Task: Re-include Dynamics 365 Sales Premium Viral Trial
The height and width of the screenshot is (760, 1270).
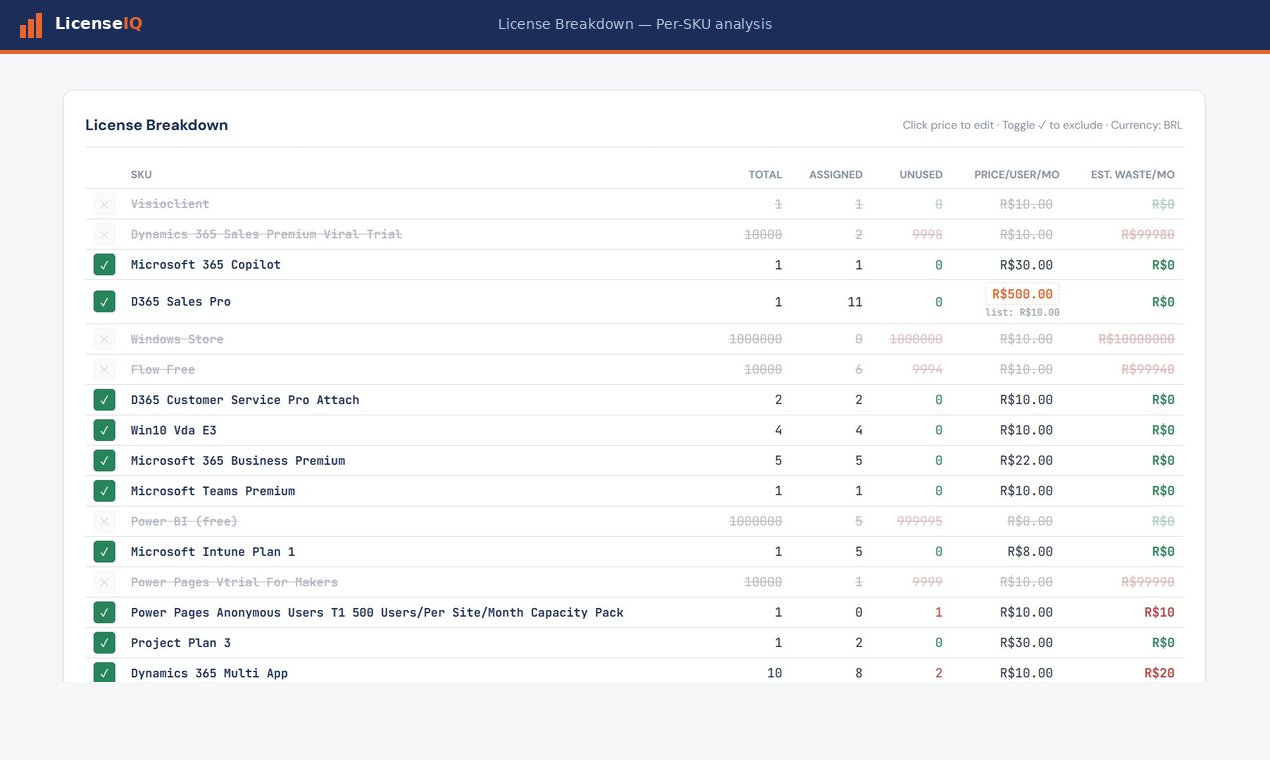Action: [x=104, y=234]
